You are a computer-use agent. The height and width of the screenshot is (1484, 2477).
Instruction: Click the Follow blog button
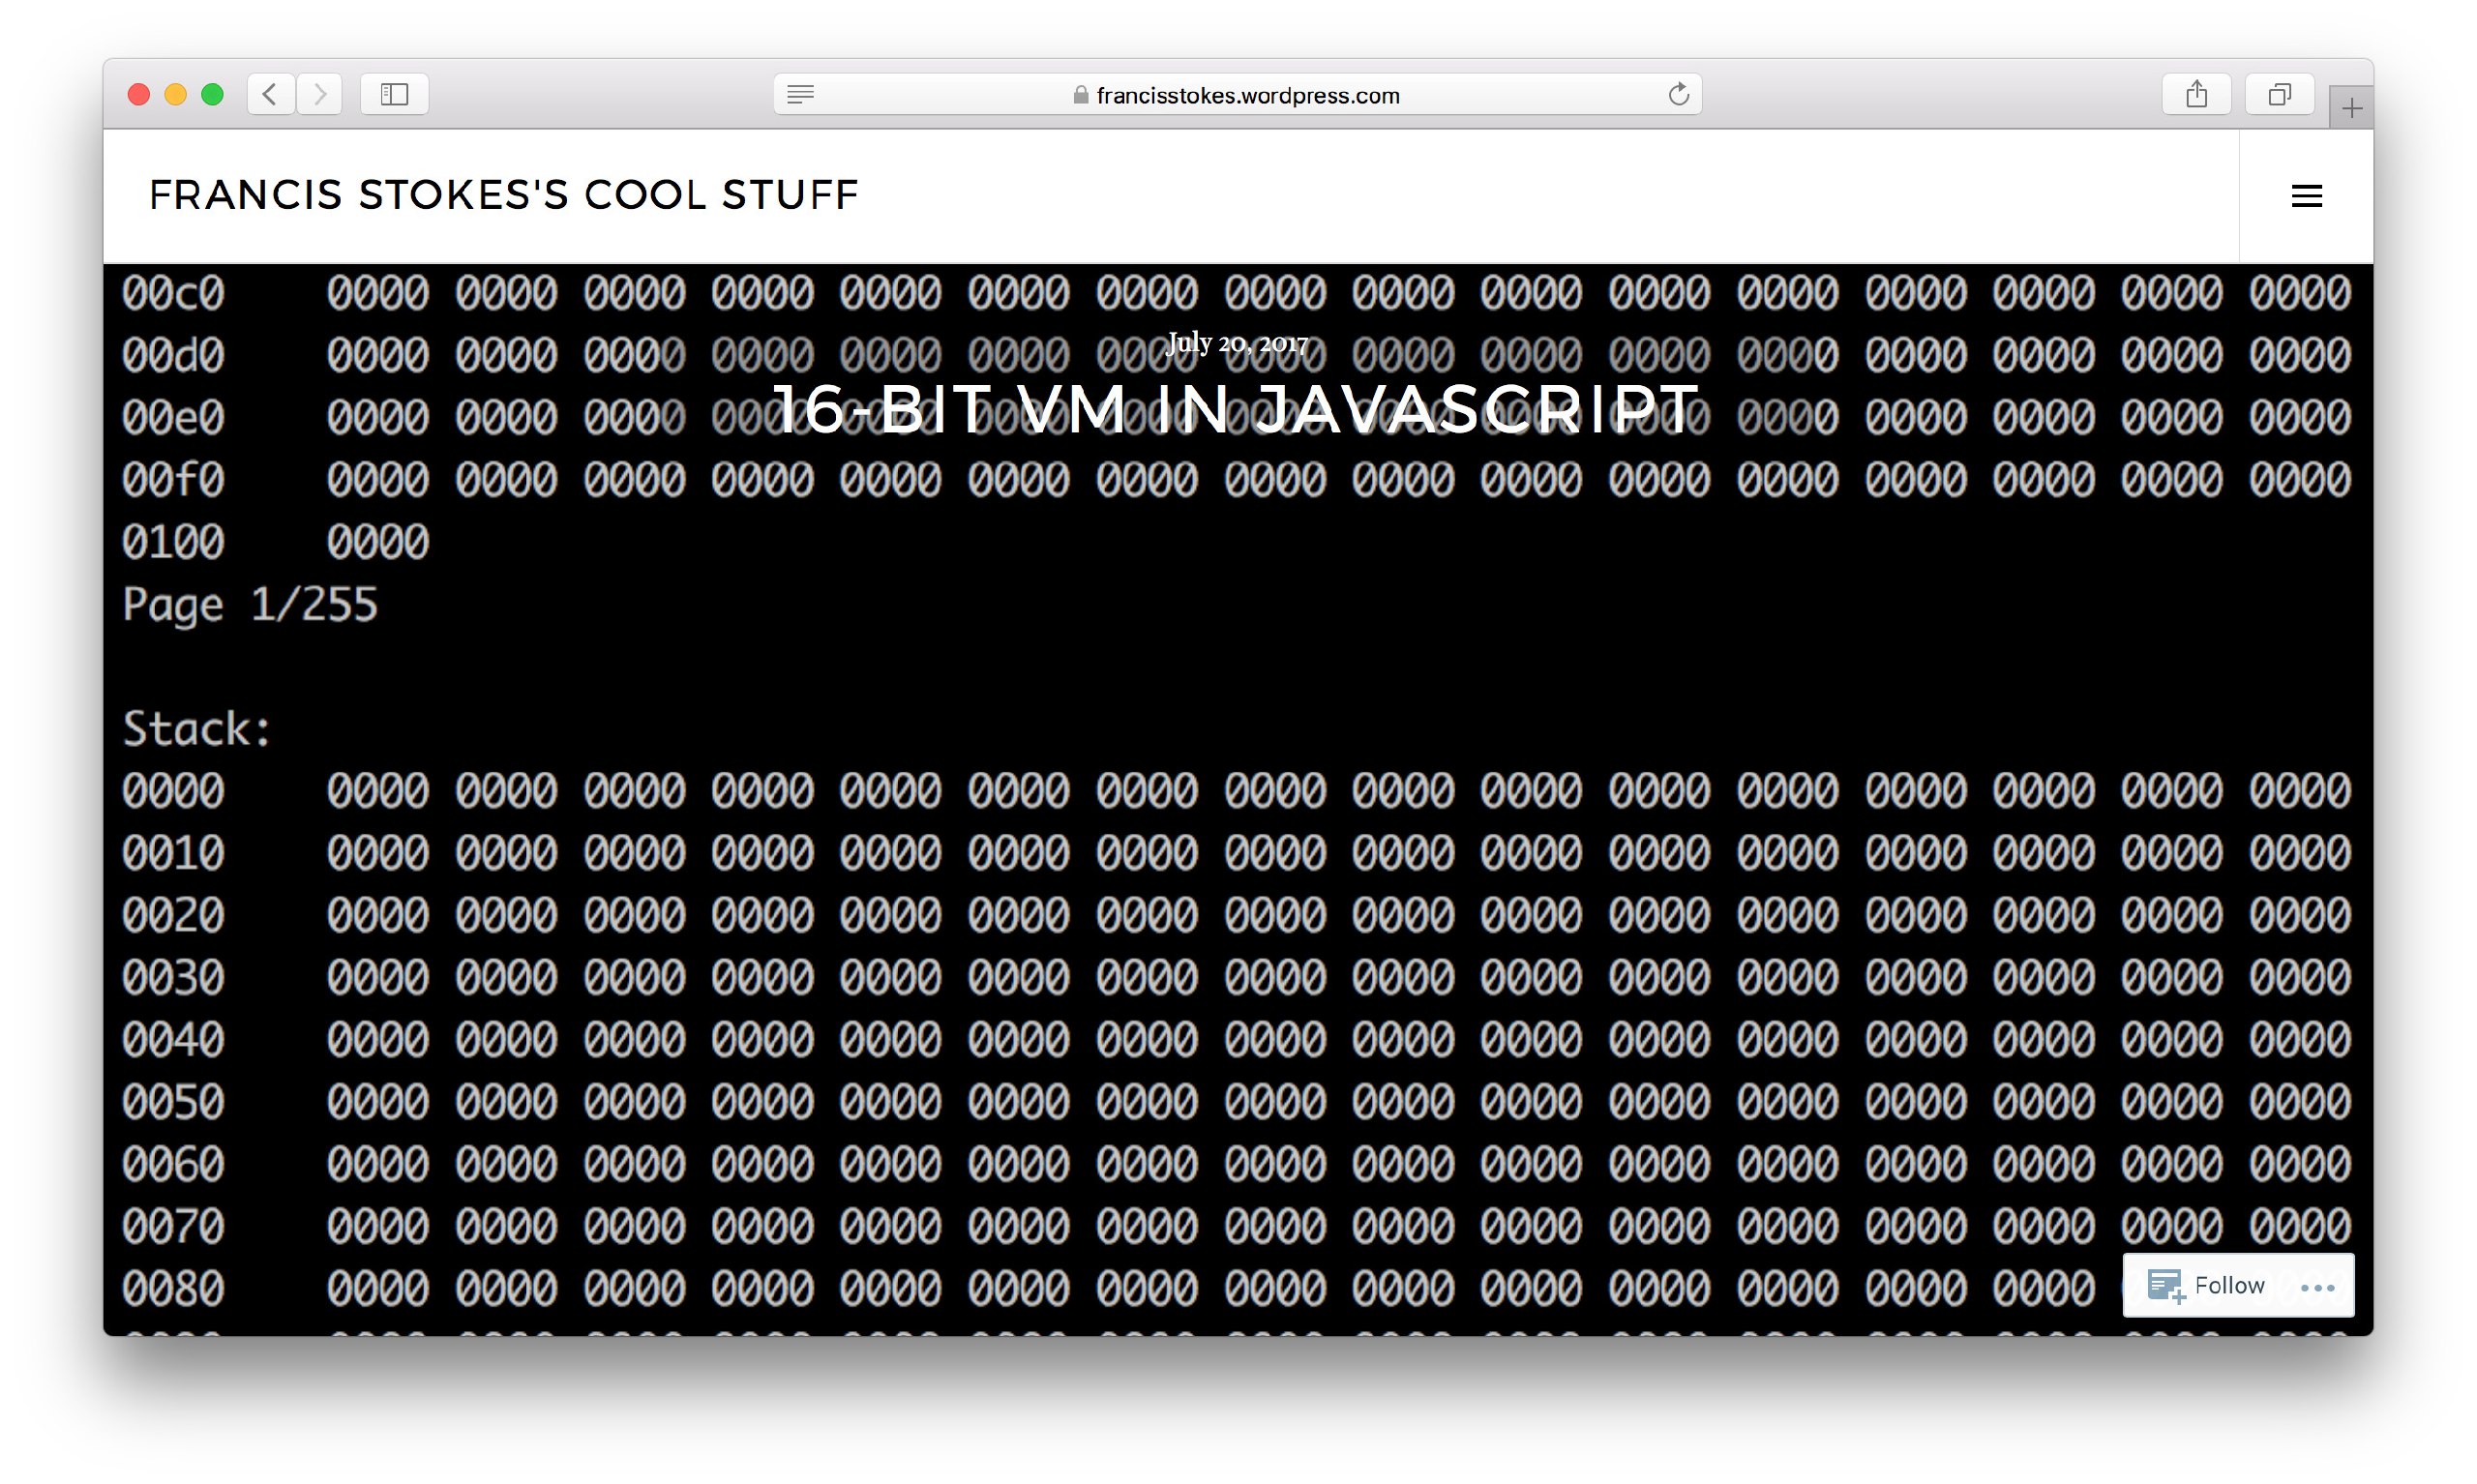point(2207,1285)
